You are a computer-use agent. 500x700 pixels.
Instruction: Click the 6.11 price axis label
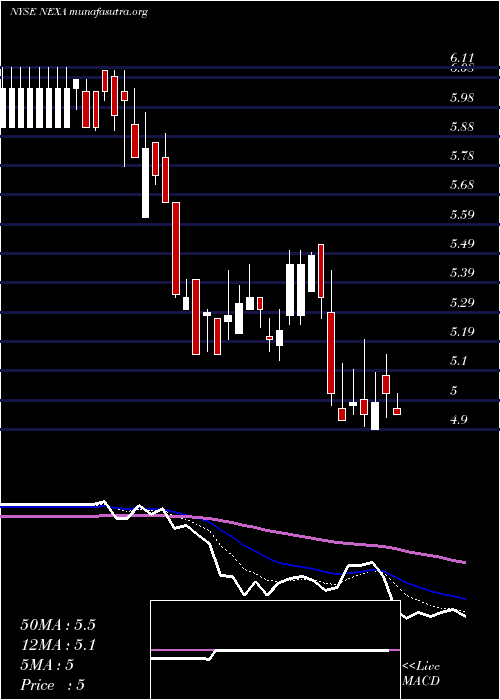(462, 58)
